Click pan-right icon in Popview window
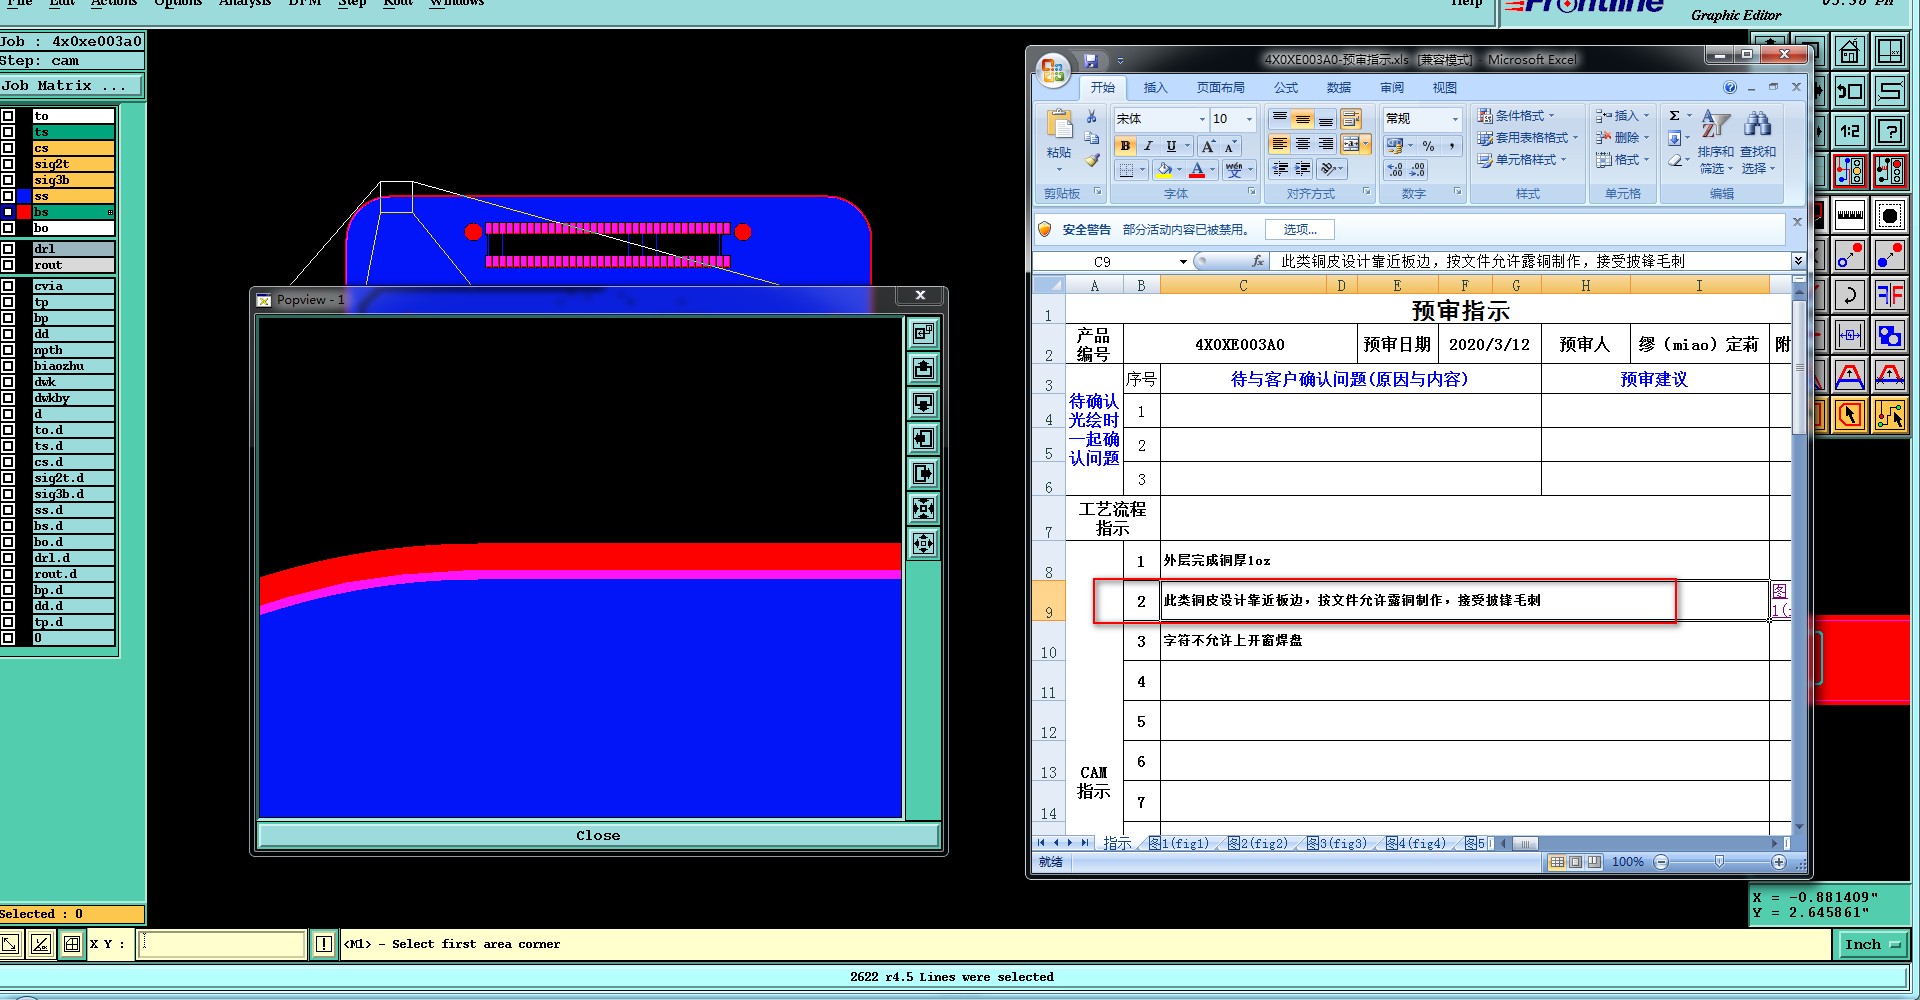This screenshot has width=1920, height=1000. pyautogui.click(x=924, y=474)
